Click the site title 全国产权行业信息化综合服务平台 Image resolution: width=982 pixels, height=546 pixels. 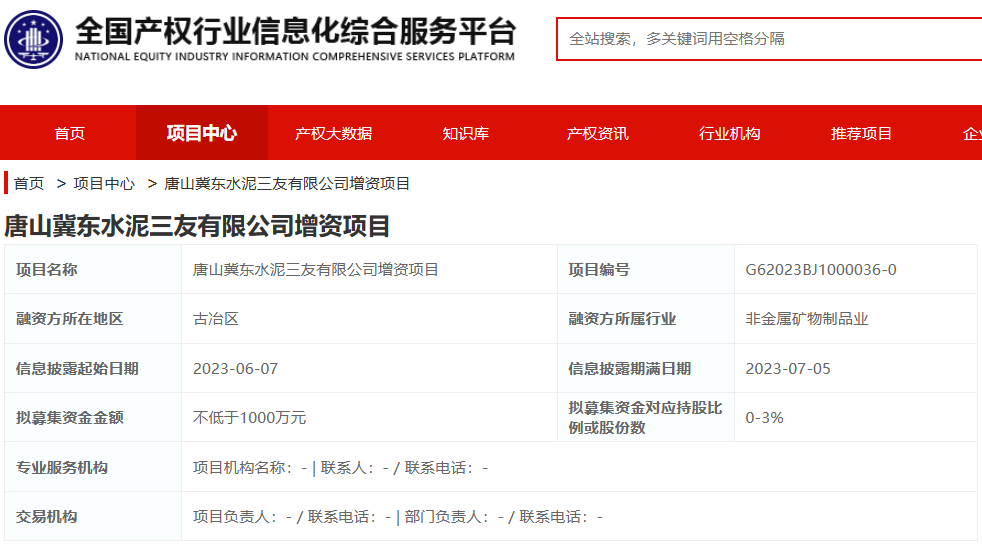tap(295, 31)
